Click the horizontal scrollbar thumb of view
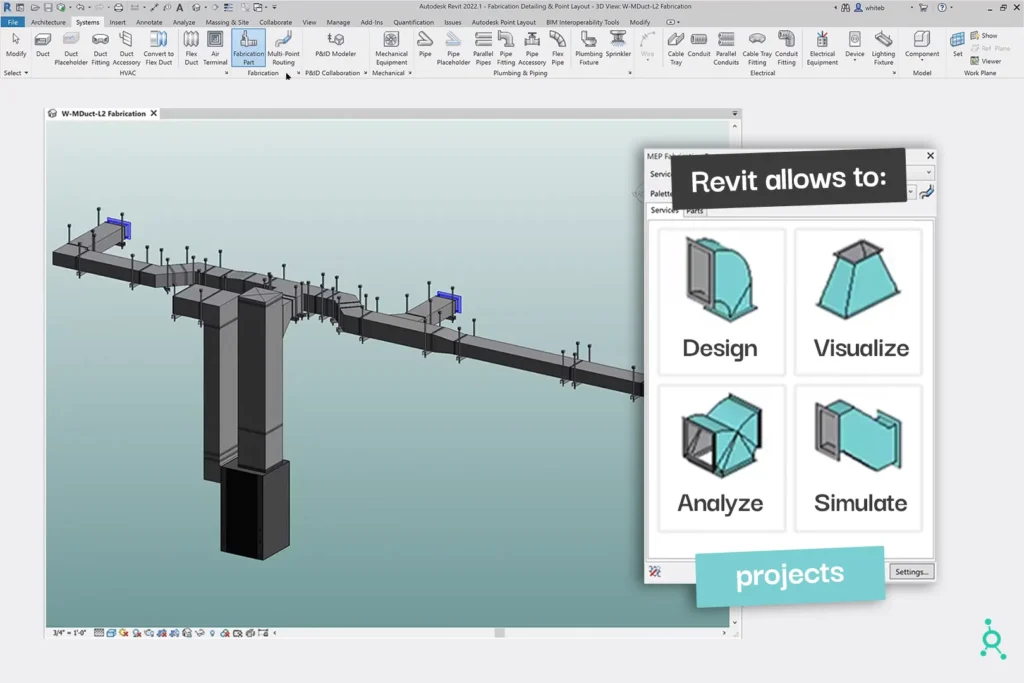 (x=500, y=633)
